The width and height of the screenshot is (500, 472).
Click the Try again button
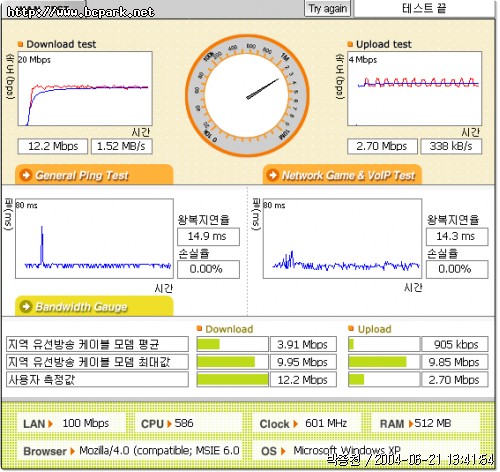[x=328, y=8]
